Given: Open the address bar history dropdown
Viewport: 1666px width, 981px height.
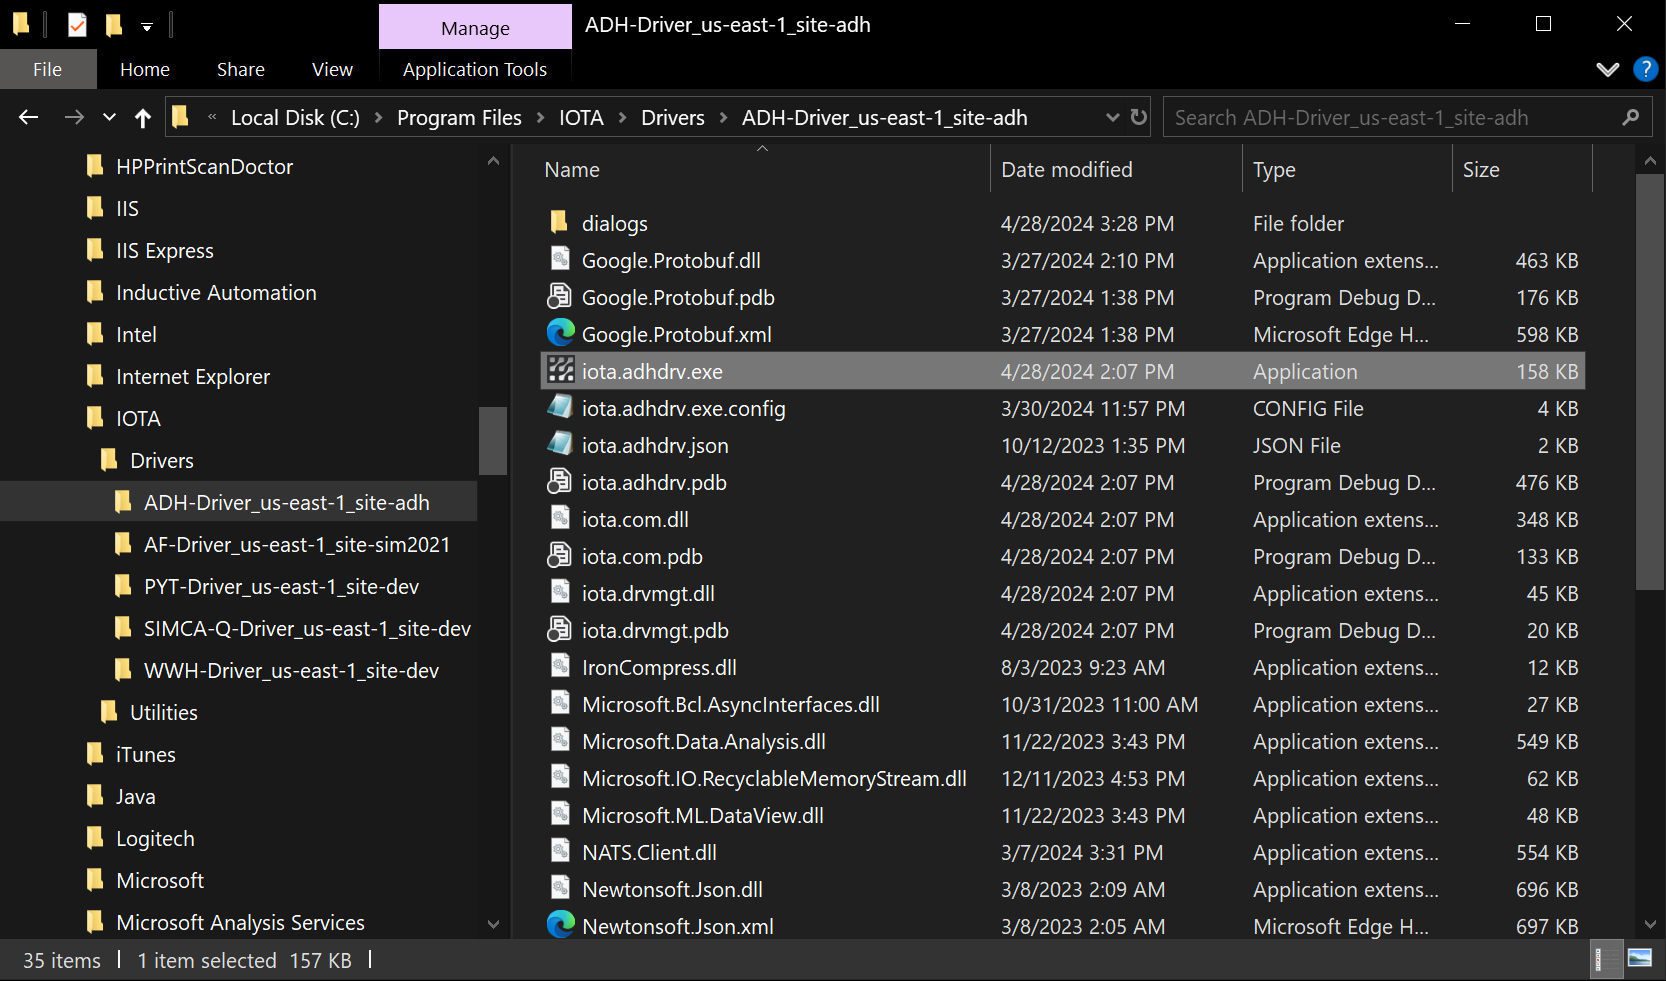Looking at the screenshot, I should pos(1112,117).
